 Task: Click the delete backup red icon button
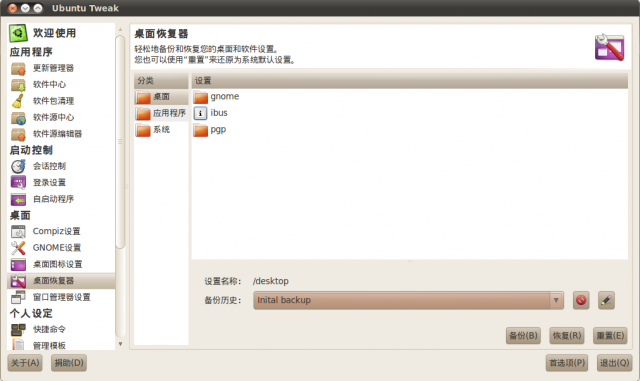[581, 301]
